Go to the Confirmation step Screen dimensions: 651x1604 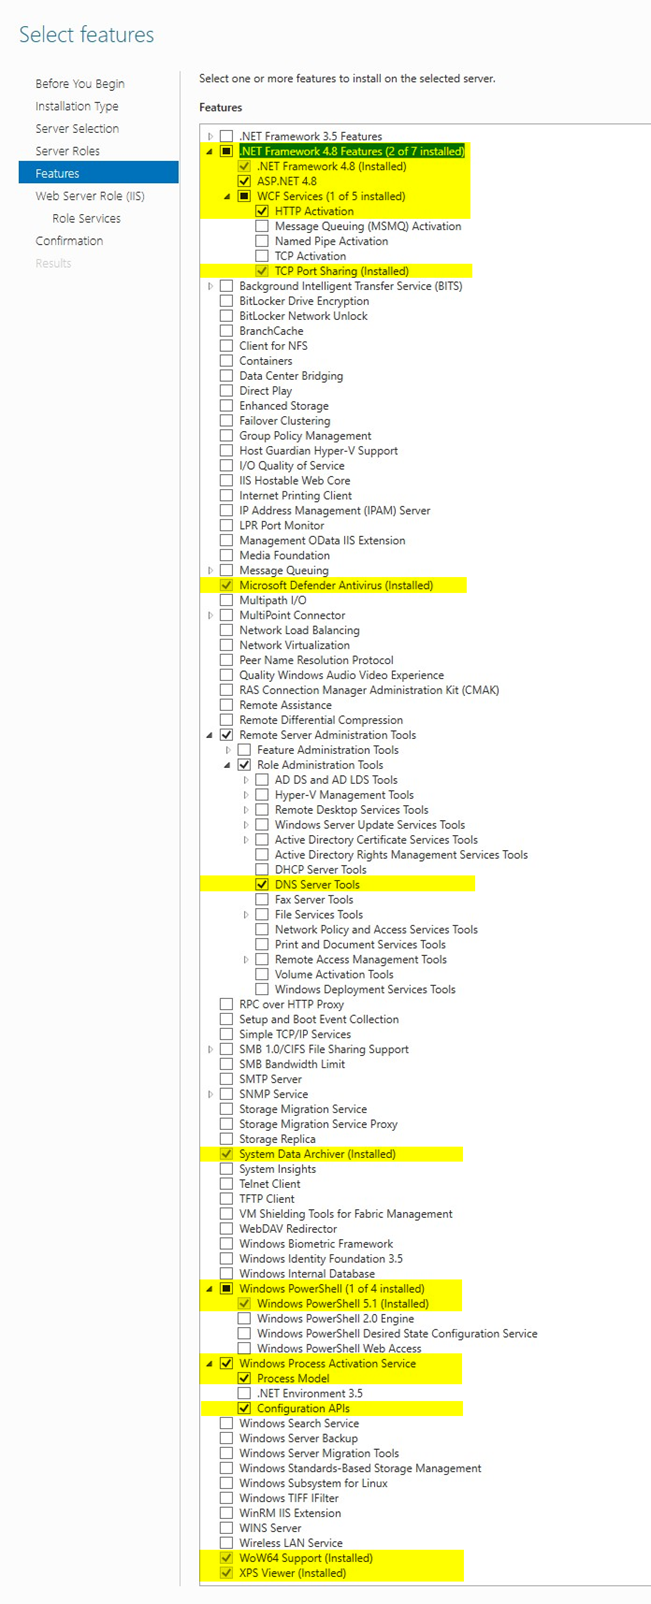pos(69,241)
